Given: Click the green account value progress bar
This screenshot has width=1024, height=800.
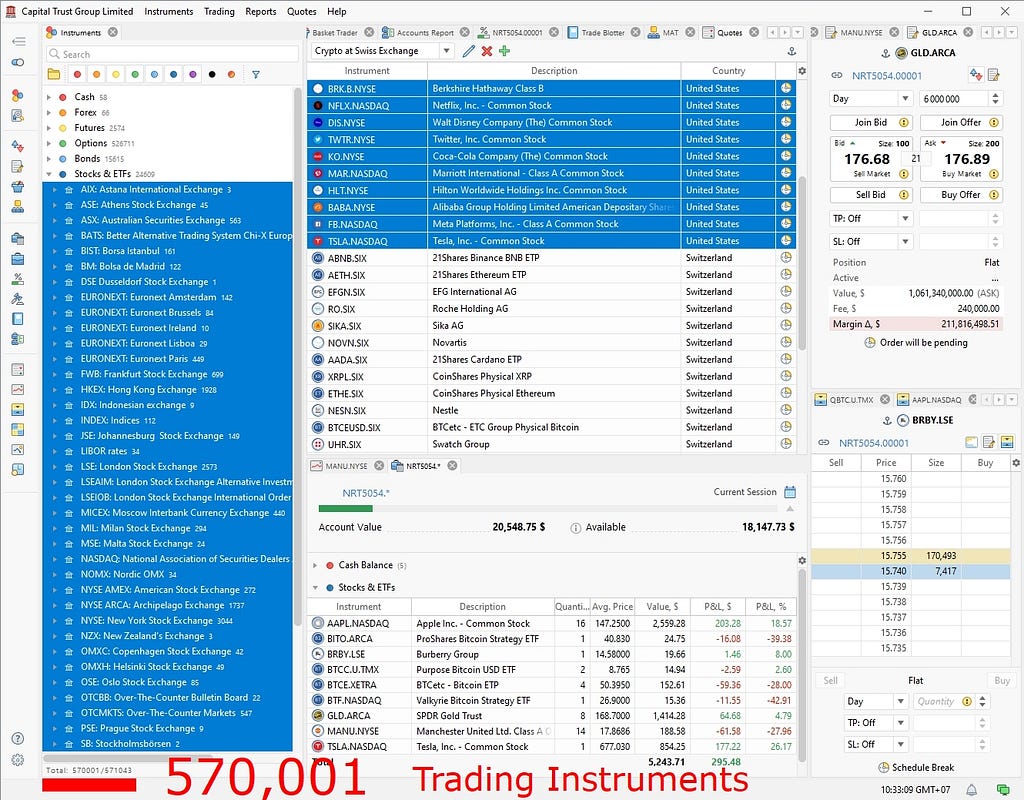Looking at the screenshot, I should [x=345, y=509].
